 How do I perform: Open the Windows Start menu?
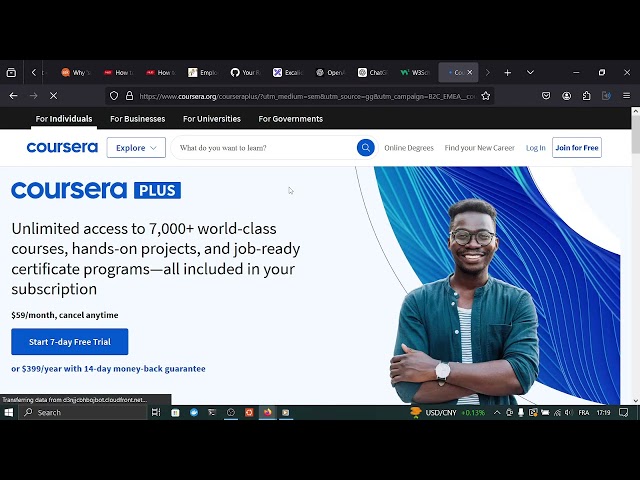pyautogui.click(x=9, y=413)
